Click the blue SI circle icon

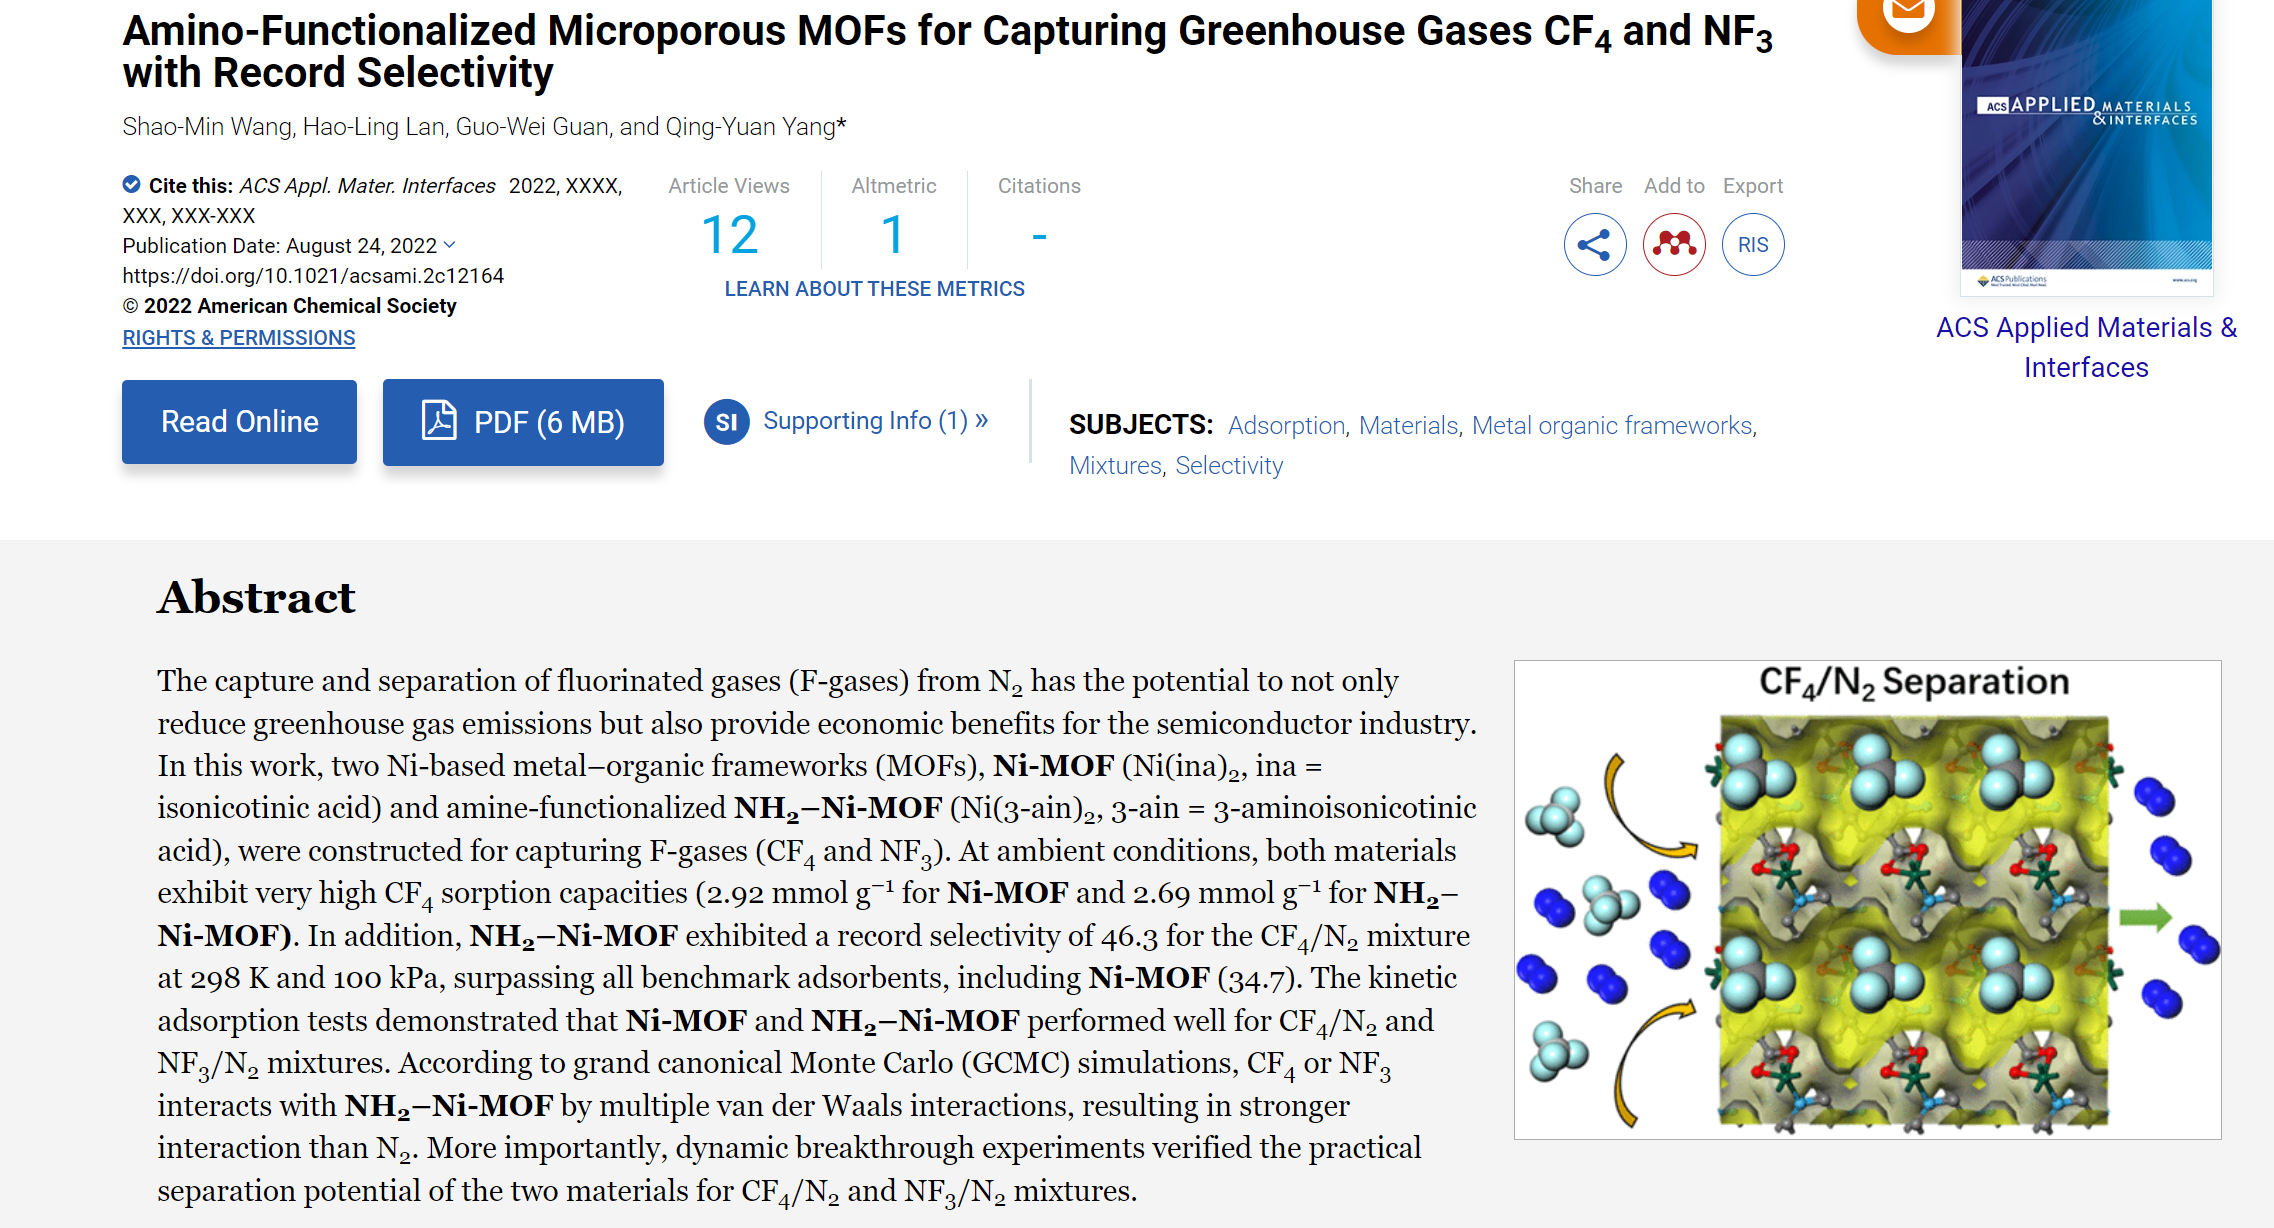click(x=726, y=422)
